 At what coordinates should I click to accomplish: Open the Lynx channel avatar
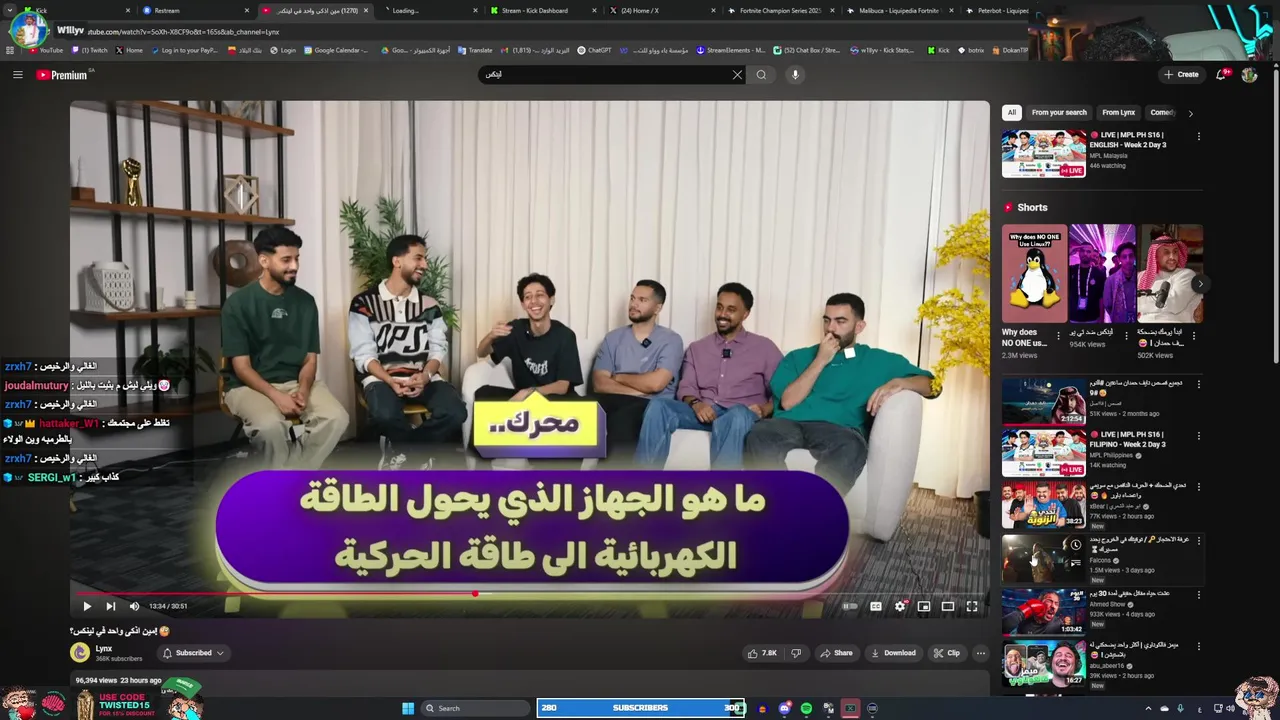click(80, 653)
